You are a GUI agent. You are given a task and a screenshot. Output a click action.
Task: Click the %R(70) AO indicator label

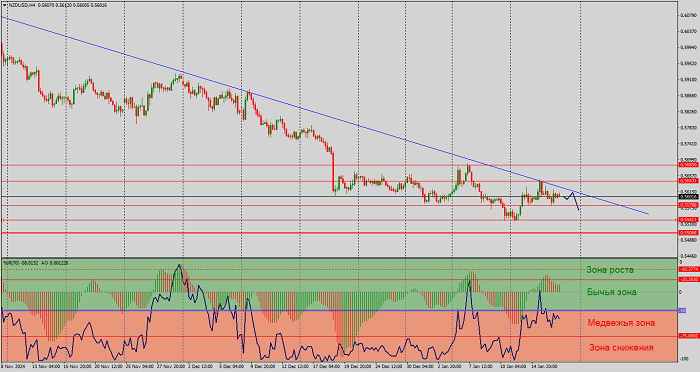coord(36,263)
